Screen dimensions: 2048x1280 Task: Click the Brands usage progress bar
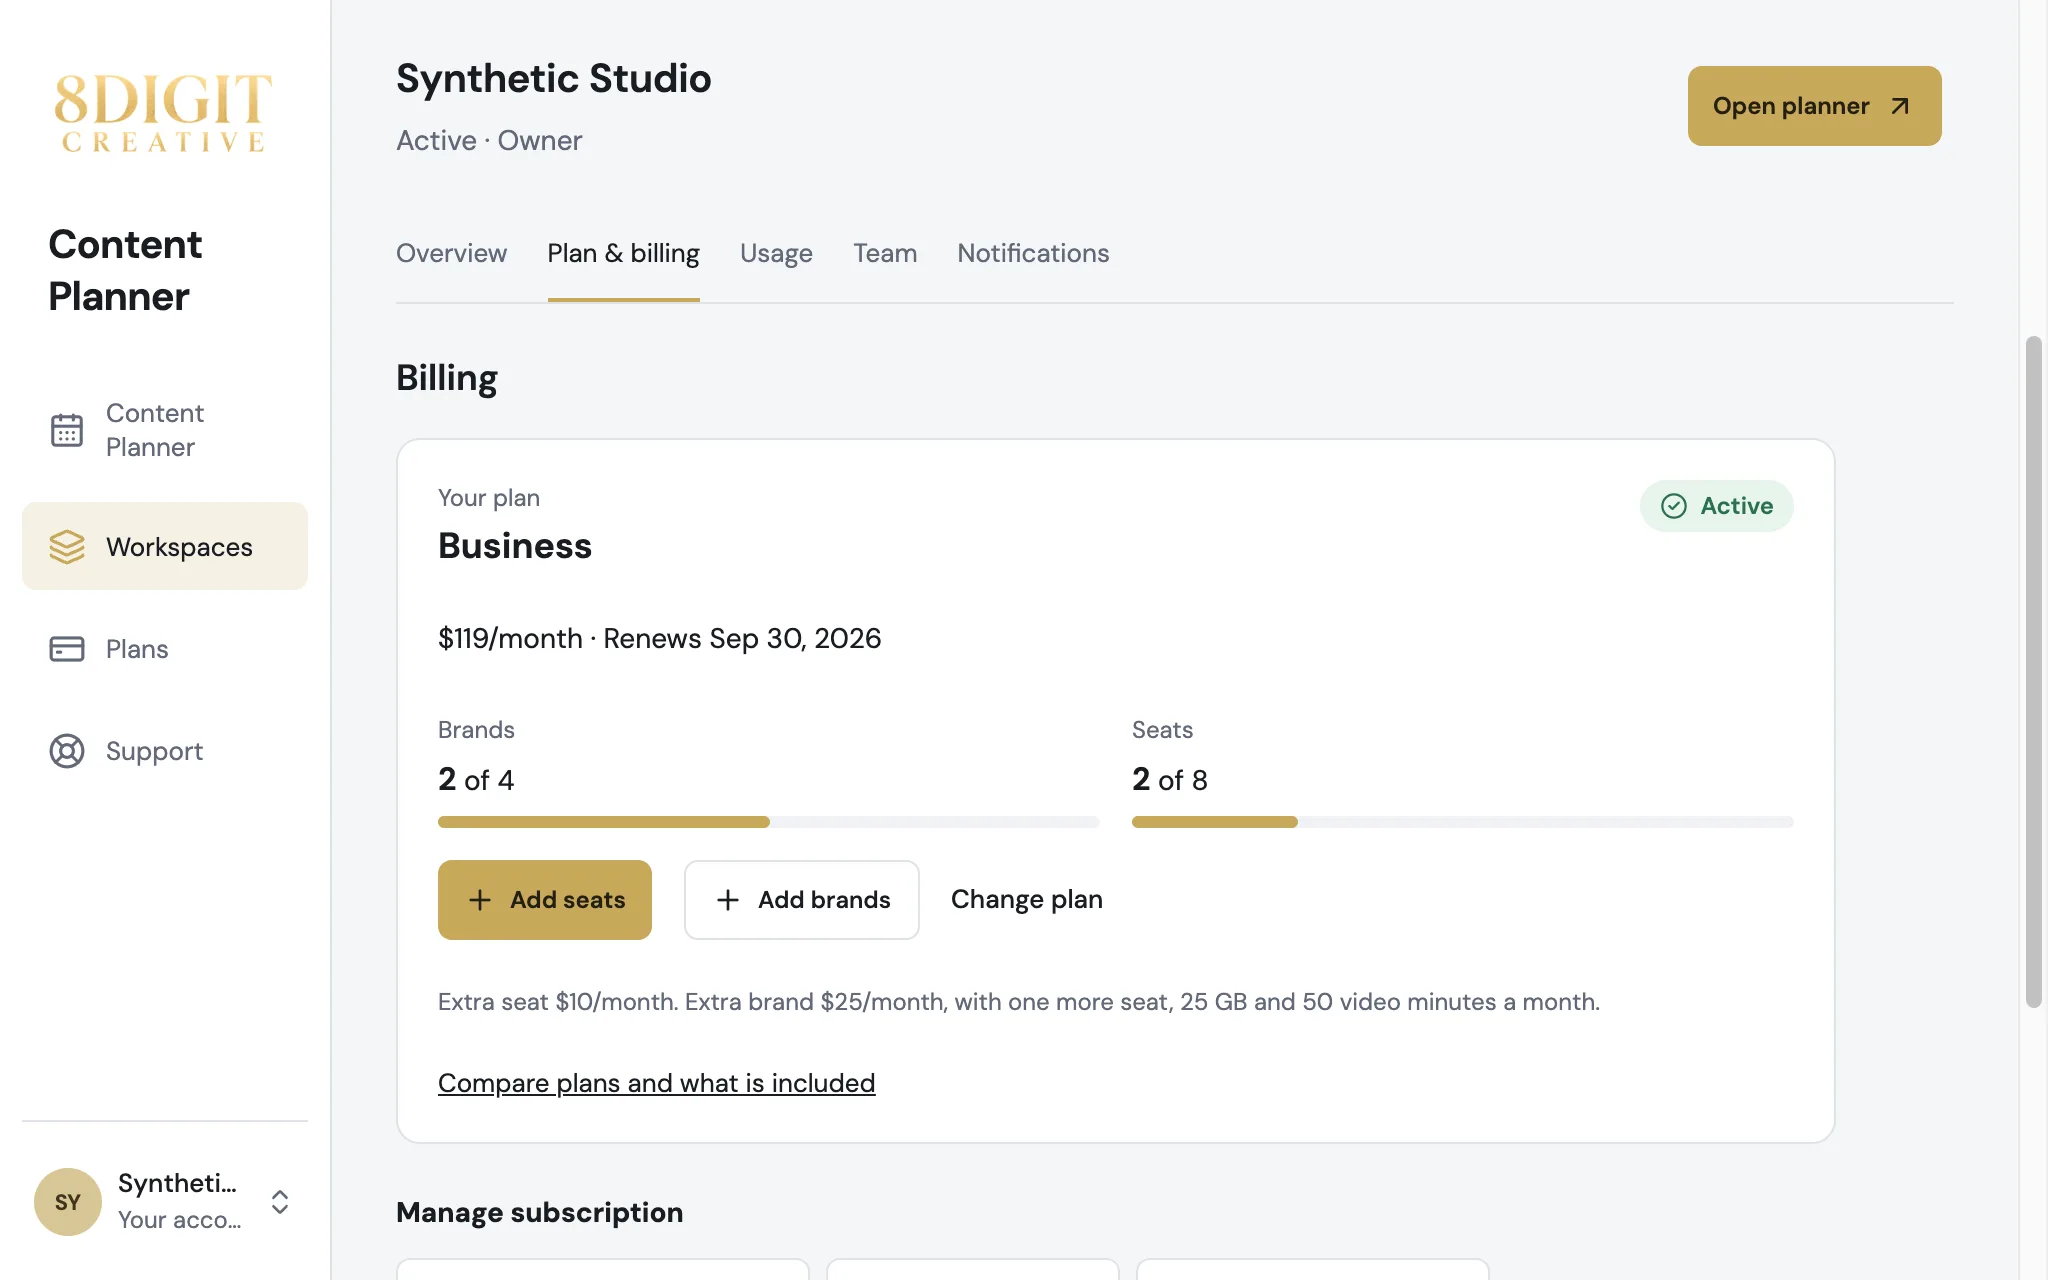point(769,822)
